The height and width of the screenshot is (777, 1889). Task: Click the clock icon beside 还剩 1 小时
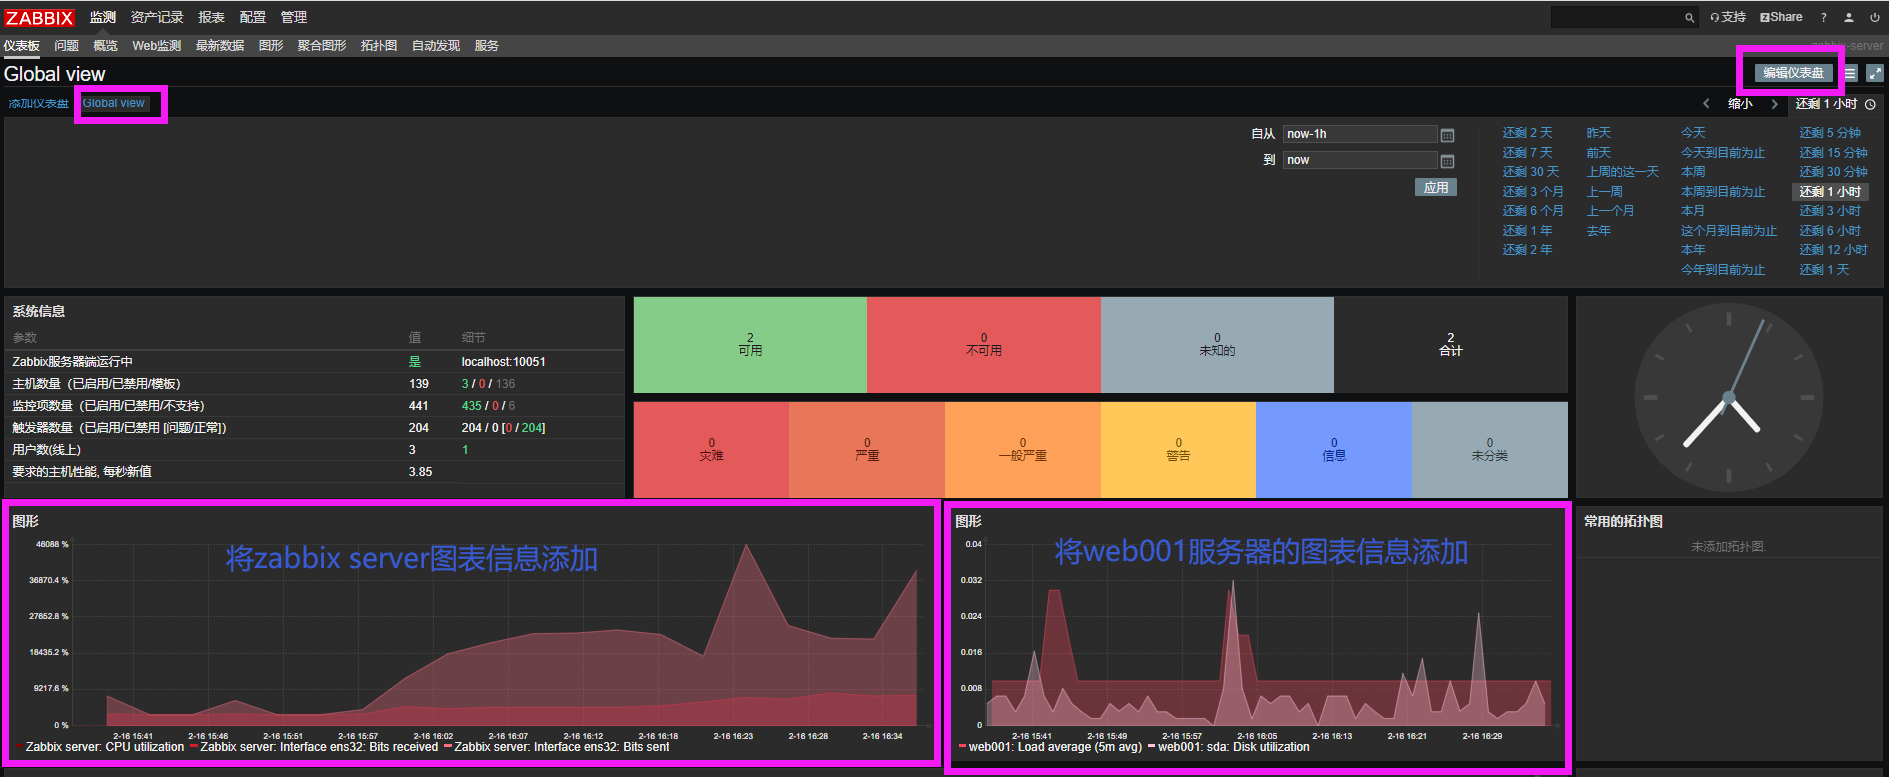(x=1870, y=104)
